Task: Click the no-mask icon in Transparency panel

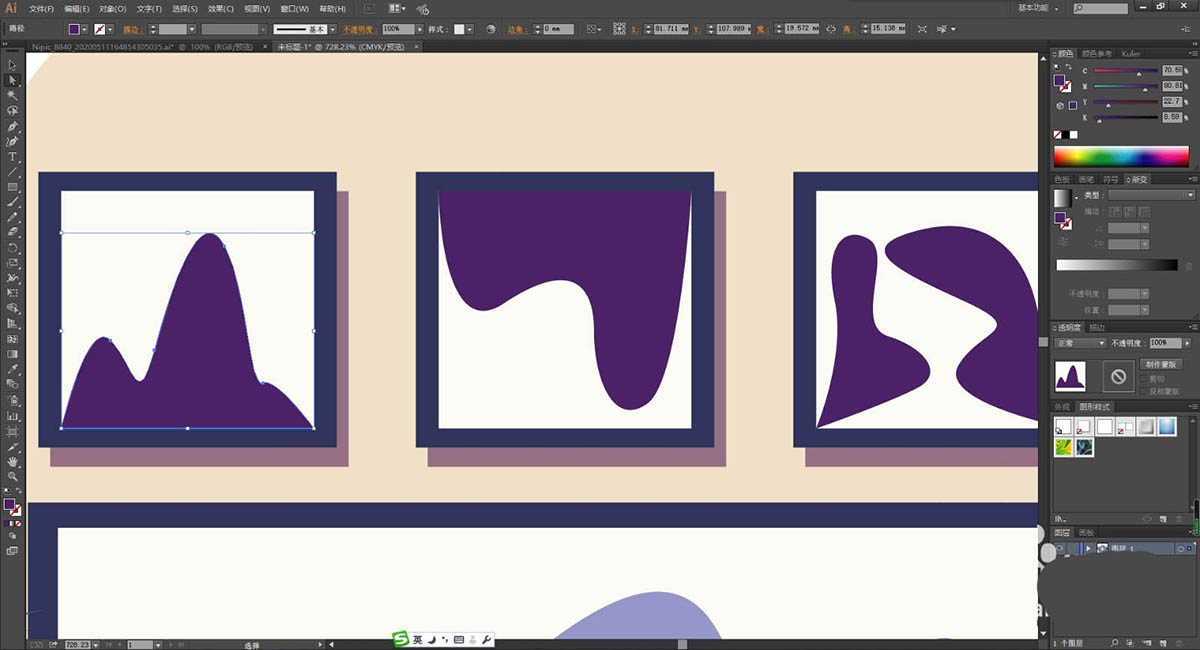Action: click(1119, 377)
